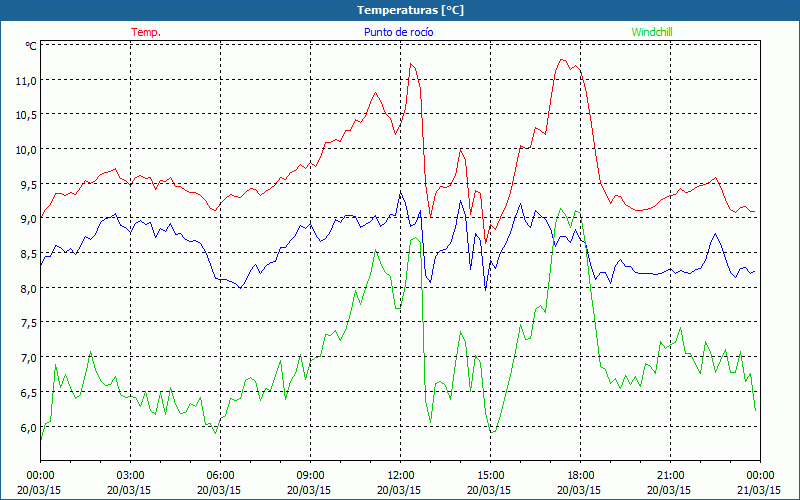This screenshot has width=800, height=500.
Task: Click the 6,5 y-axis value
Action: (29, 393)
